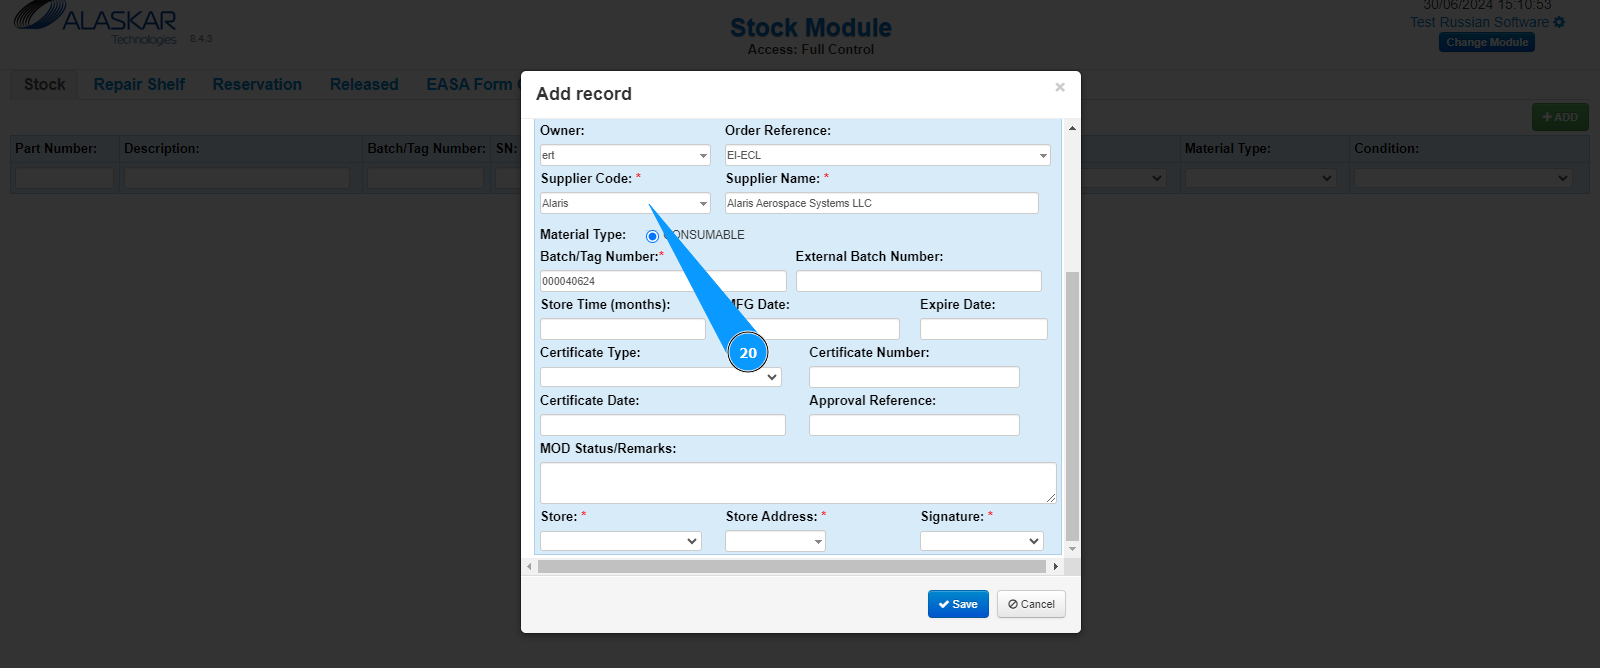This screenshot has height=668, width=1600.
Task: Save the new stock record
Action: coord(958,604)
